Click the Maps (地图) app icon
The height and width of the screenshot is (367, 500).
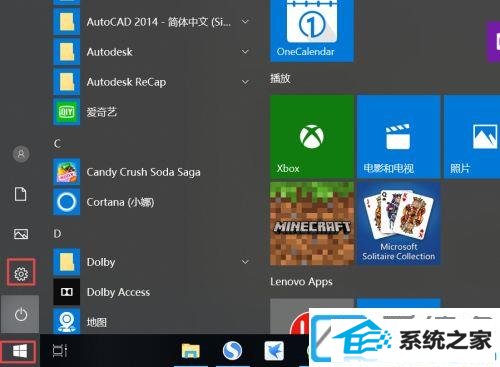[67, 321]
